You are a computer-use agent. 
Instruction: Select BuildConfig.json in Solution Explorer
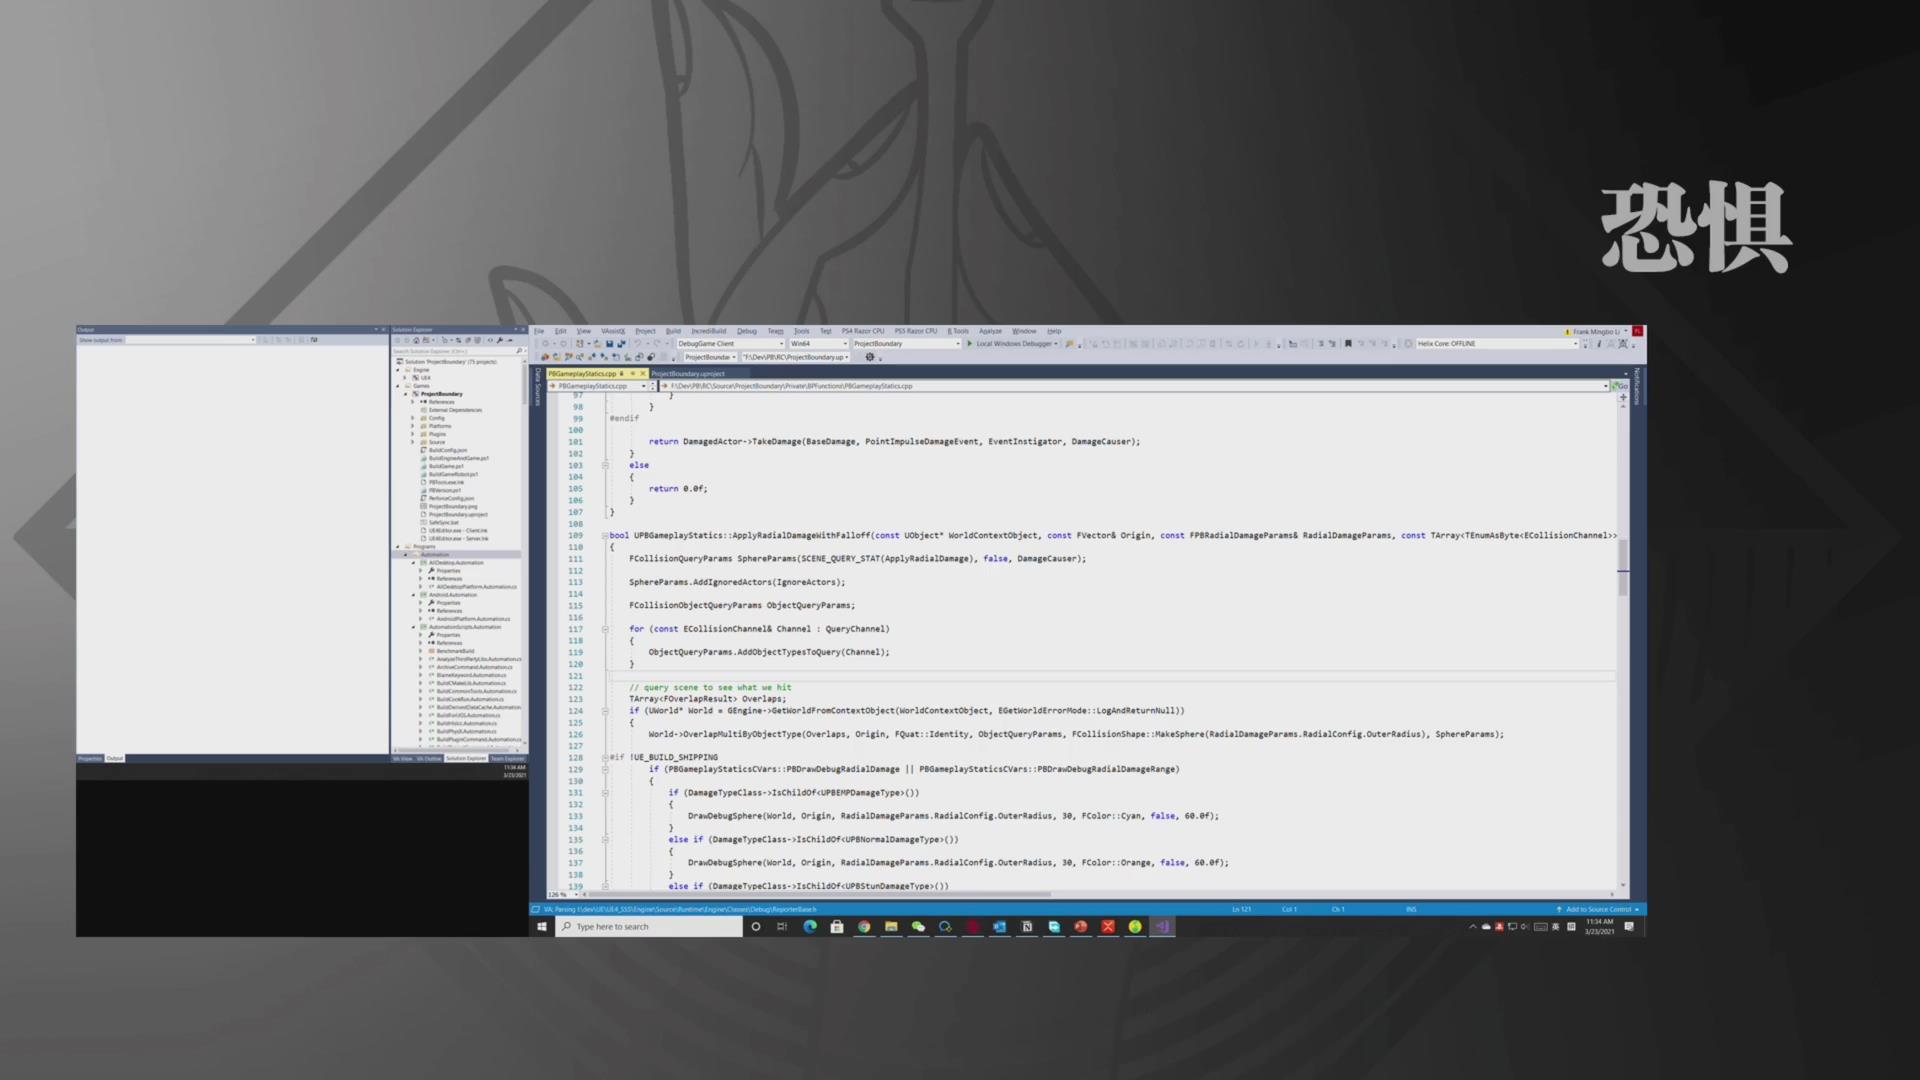pos(448,450)
